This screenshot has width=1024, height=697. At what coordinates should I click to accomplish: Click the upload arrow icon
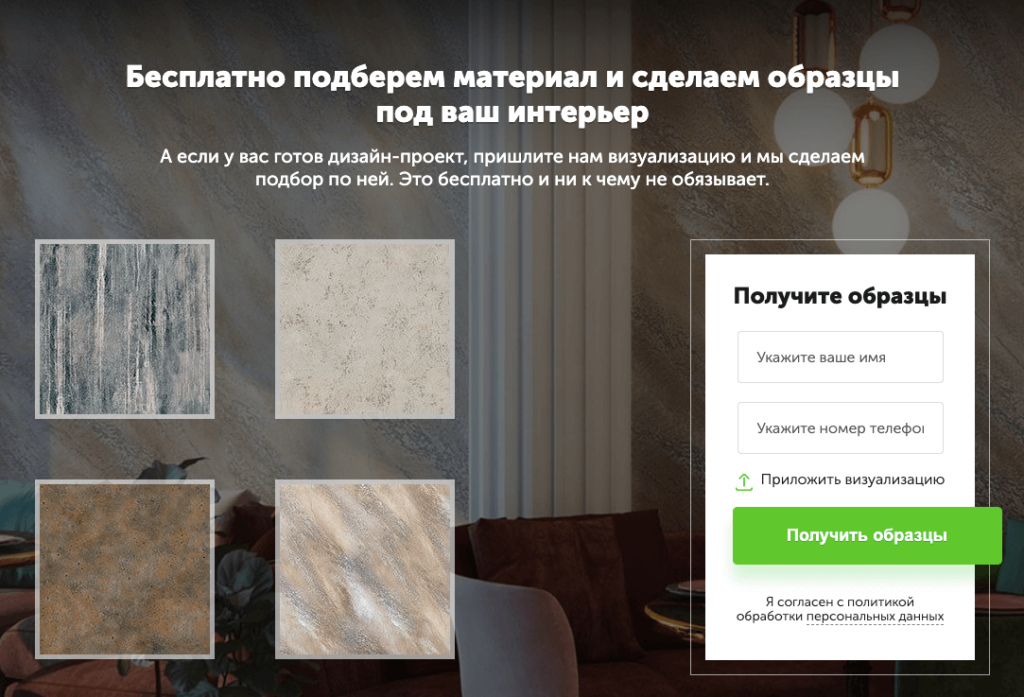(744, 482)
